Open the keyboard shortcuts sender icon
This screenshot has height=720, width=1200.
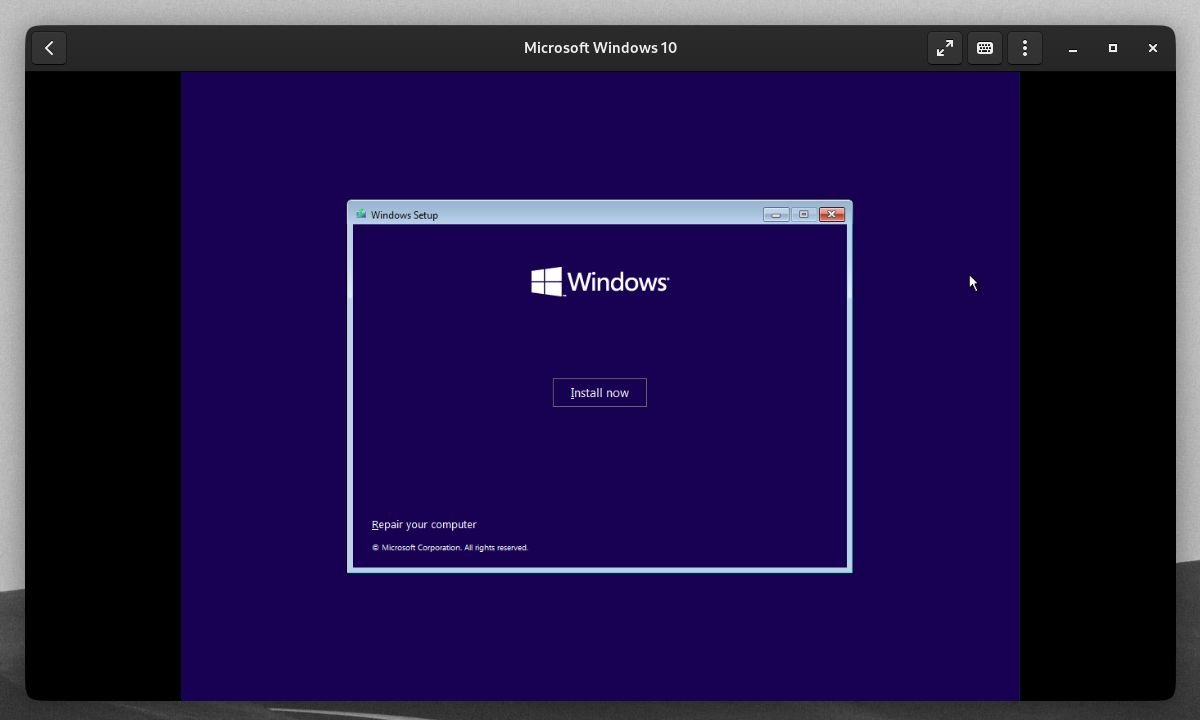(985, 48)
